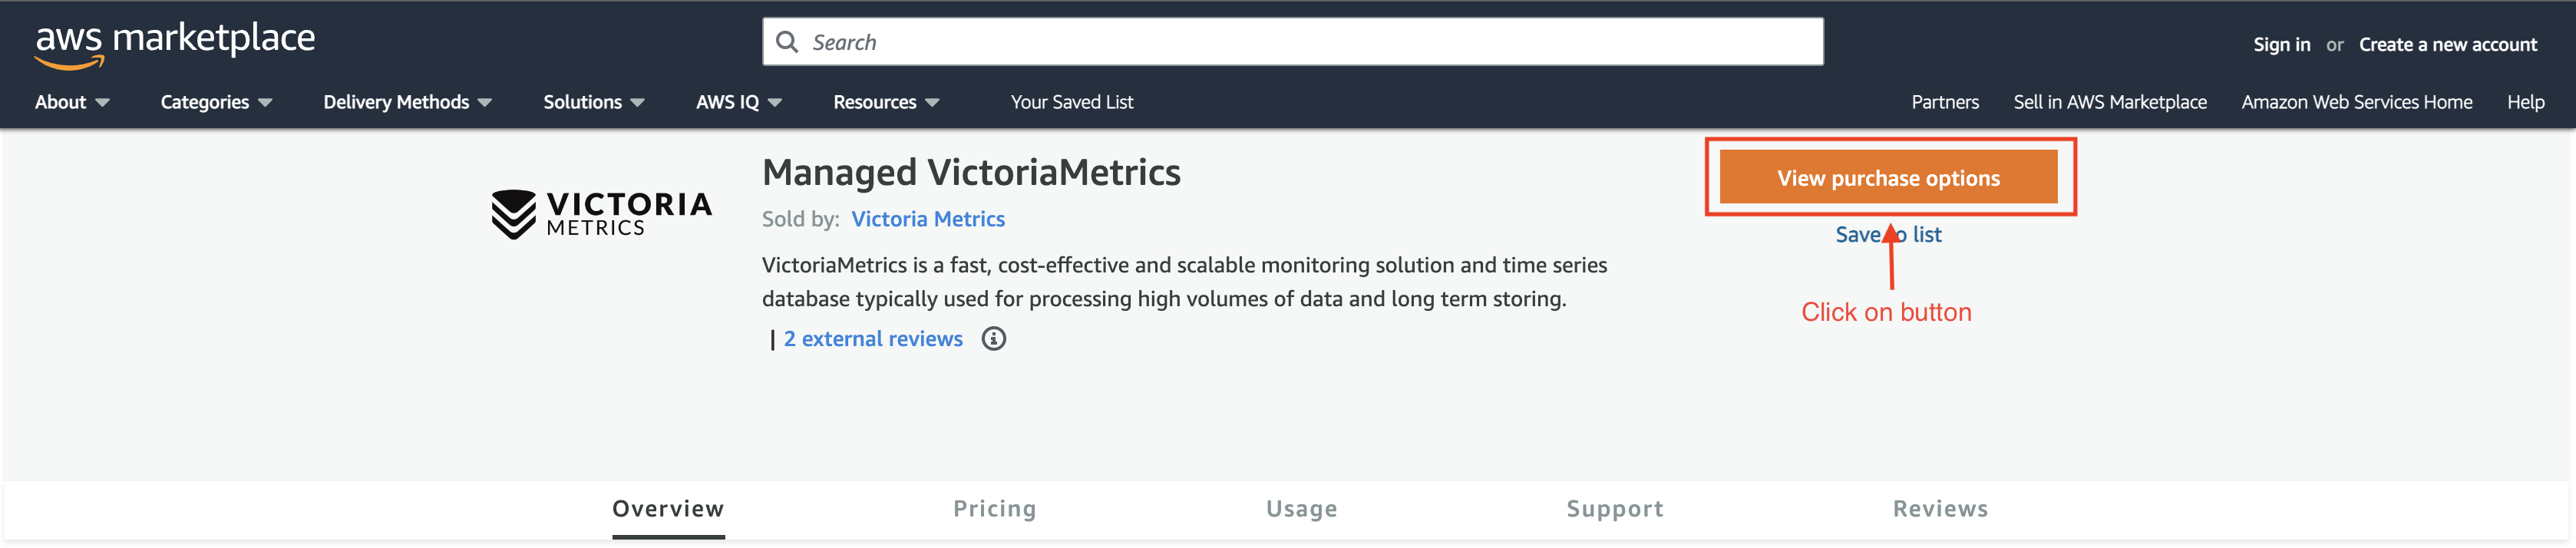Viewport: 2576px width, 548px height.
Task: Open the Solutions dropdown arrow
Action: pos(638,103)
